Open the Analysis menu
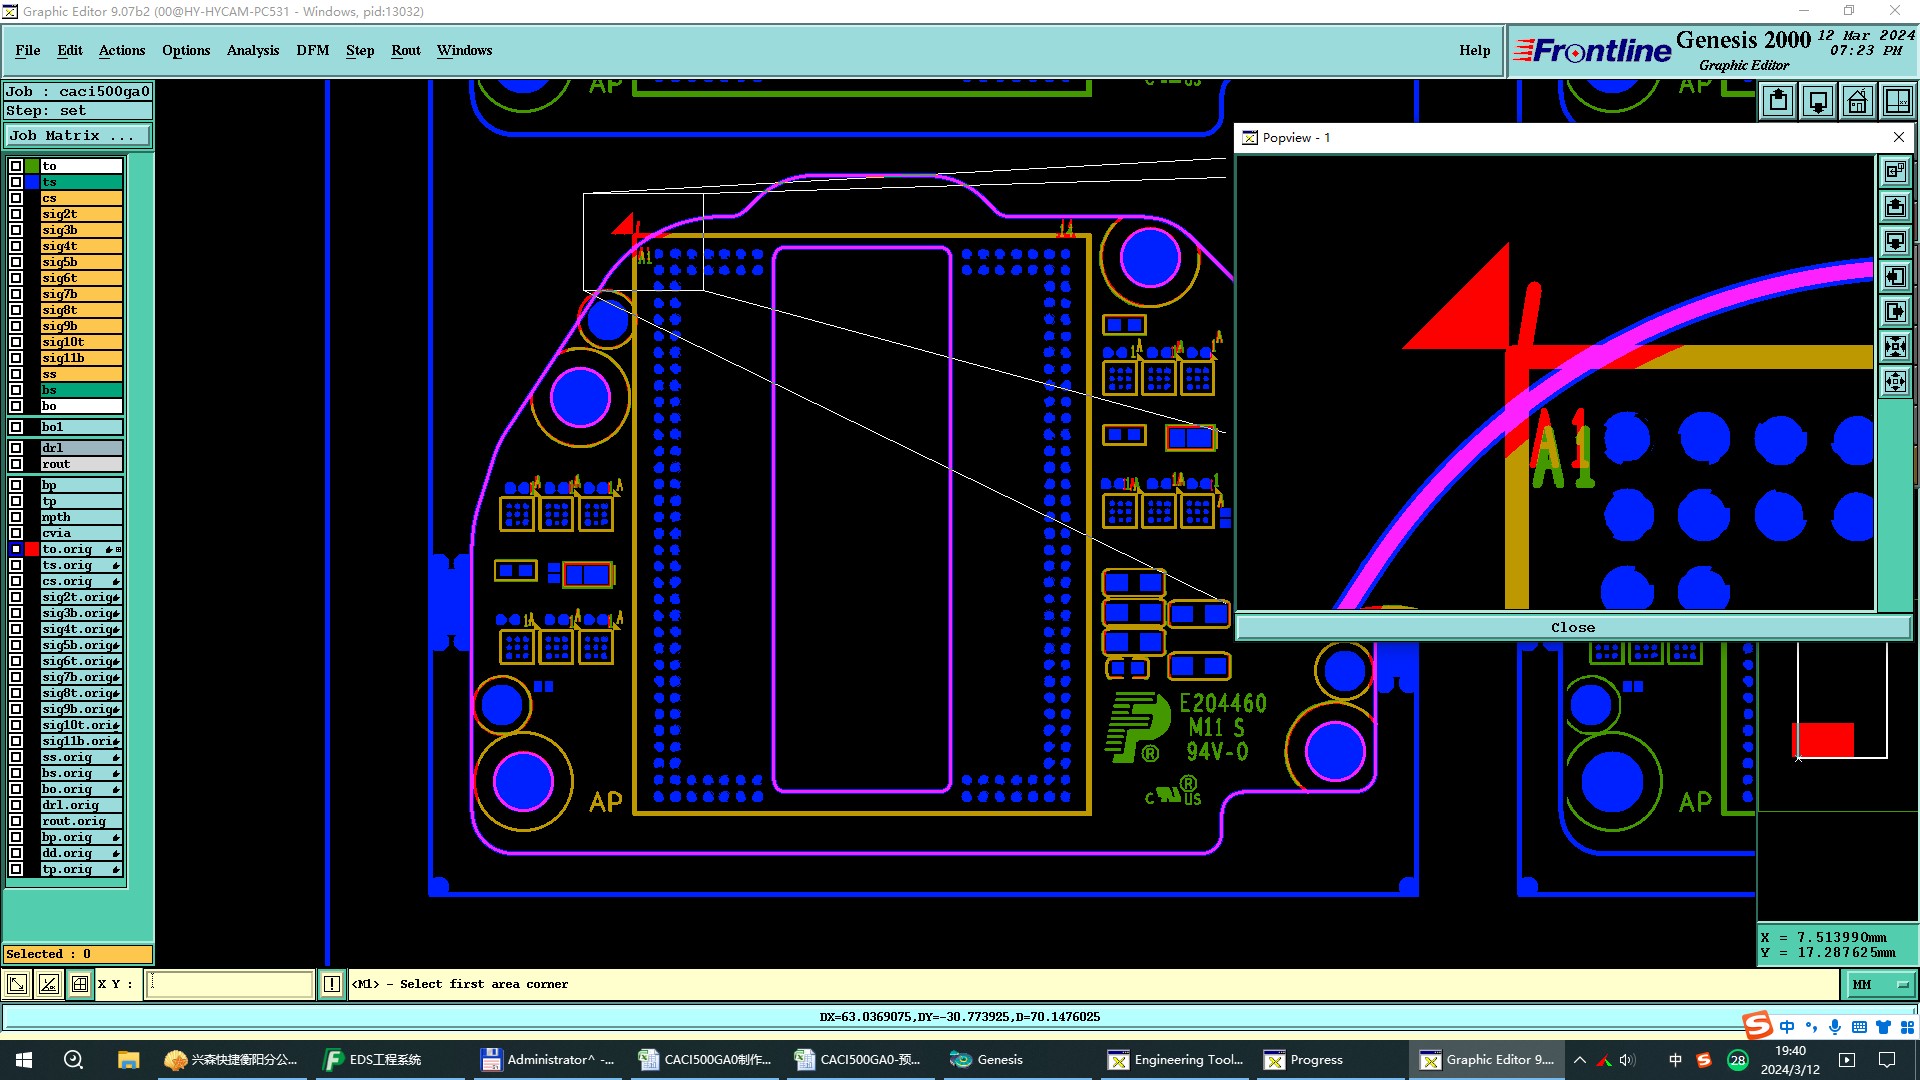The width and height of the screenshot is (1920, 1080). coord(252,50)
